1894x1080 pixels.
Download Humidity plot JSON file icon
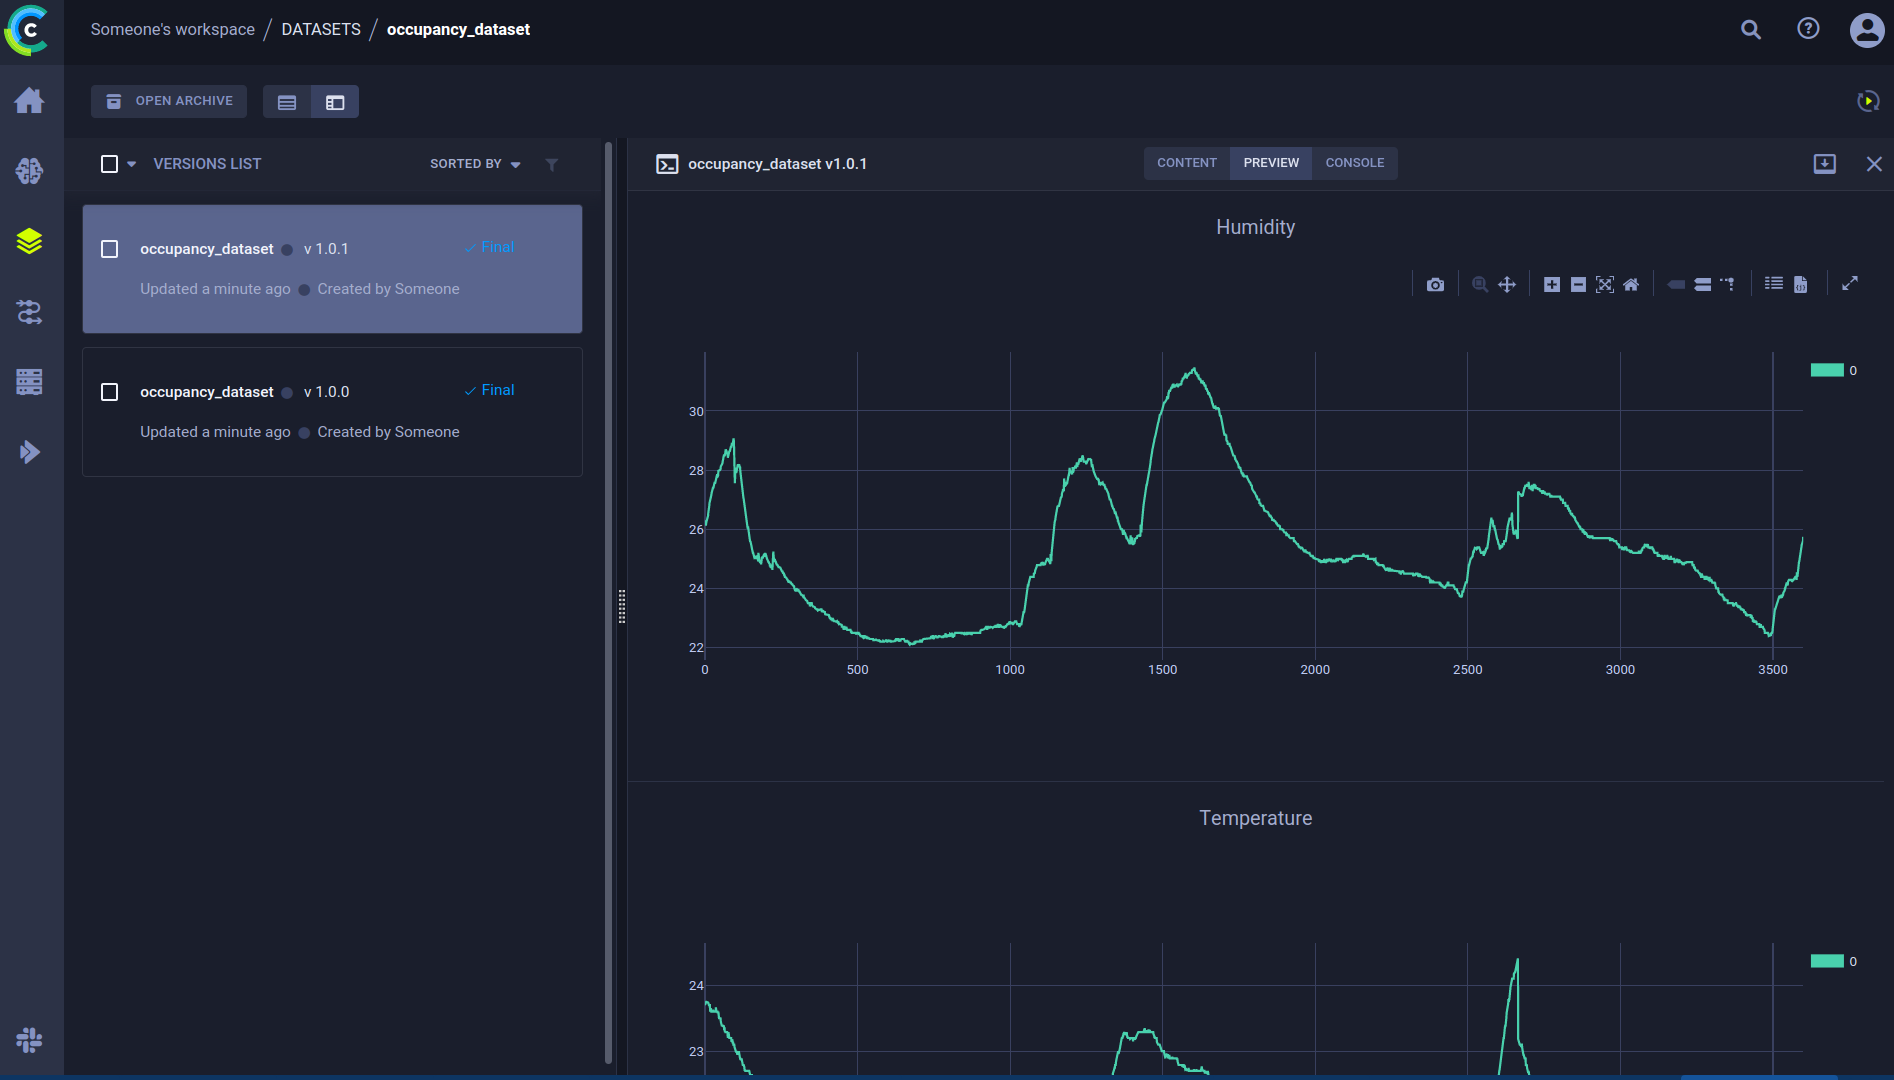click(x=1800, y=285)
